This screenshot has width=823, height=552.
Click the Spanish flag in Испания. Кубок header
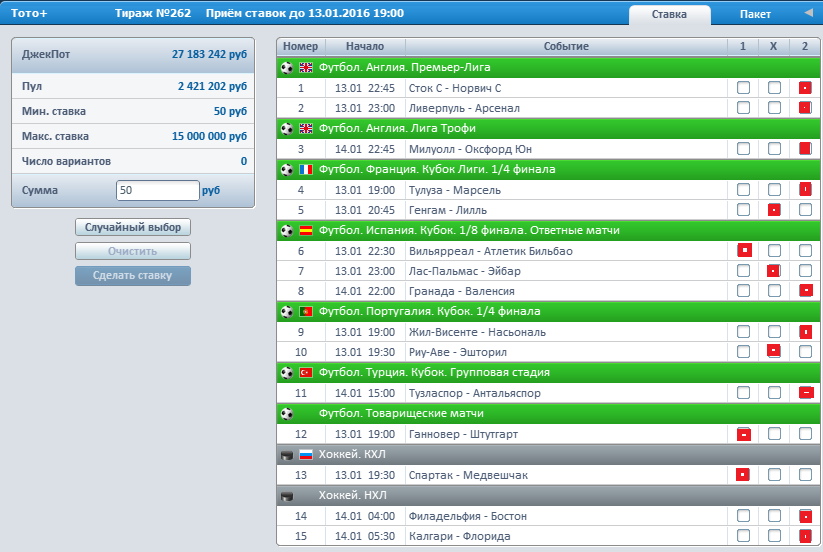(305, 230)
